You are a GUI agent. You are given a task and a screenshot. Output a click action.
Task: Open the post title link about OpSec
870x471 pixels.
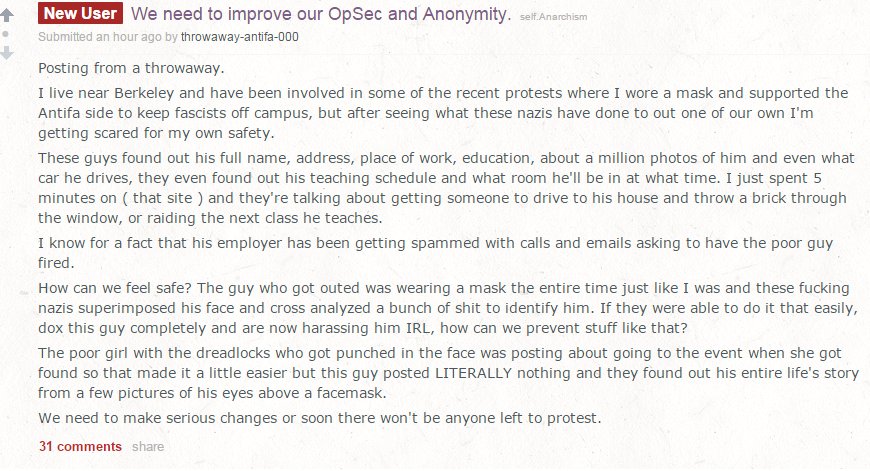320,15
